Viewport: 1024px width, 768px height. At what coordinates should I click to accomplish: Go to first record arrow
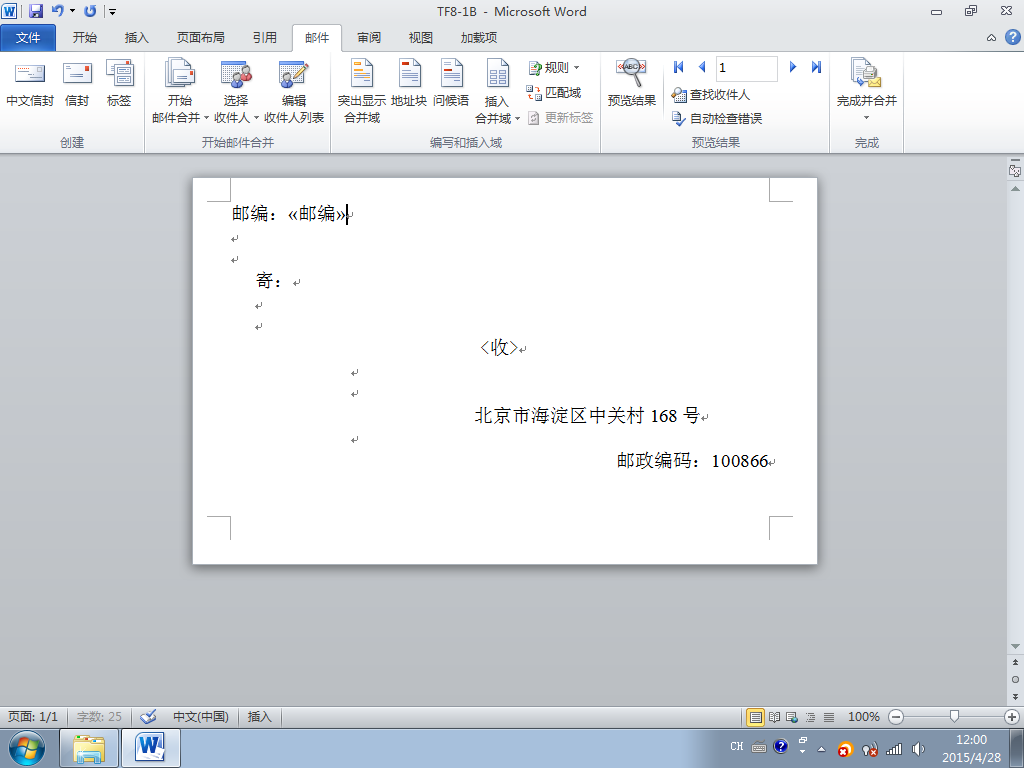point(679,67)
